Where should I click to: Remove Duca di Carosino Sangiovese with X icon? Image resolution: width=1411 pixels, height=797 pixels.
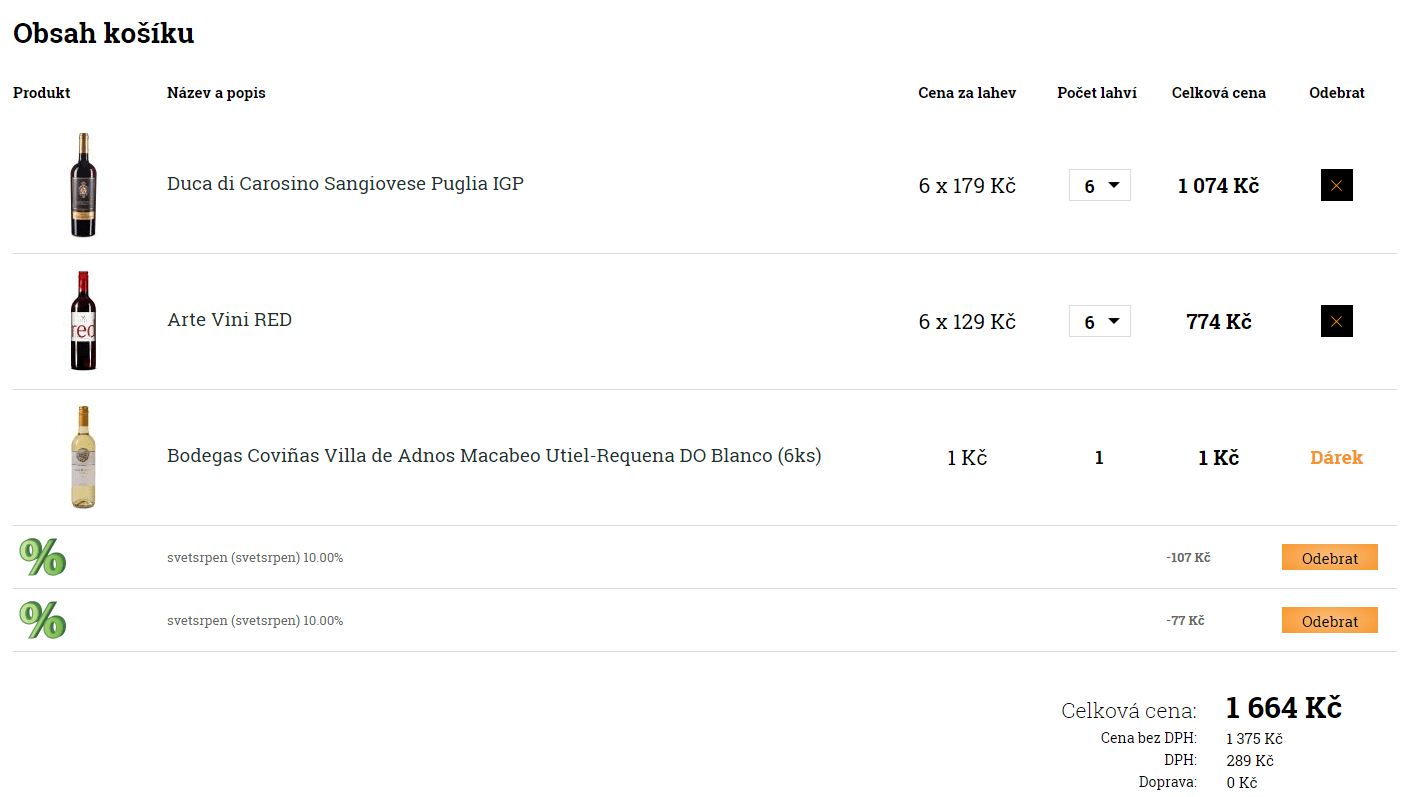[x=1336, y=185]
